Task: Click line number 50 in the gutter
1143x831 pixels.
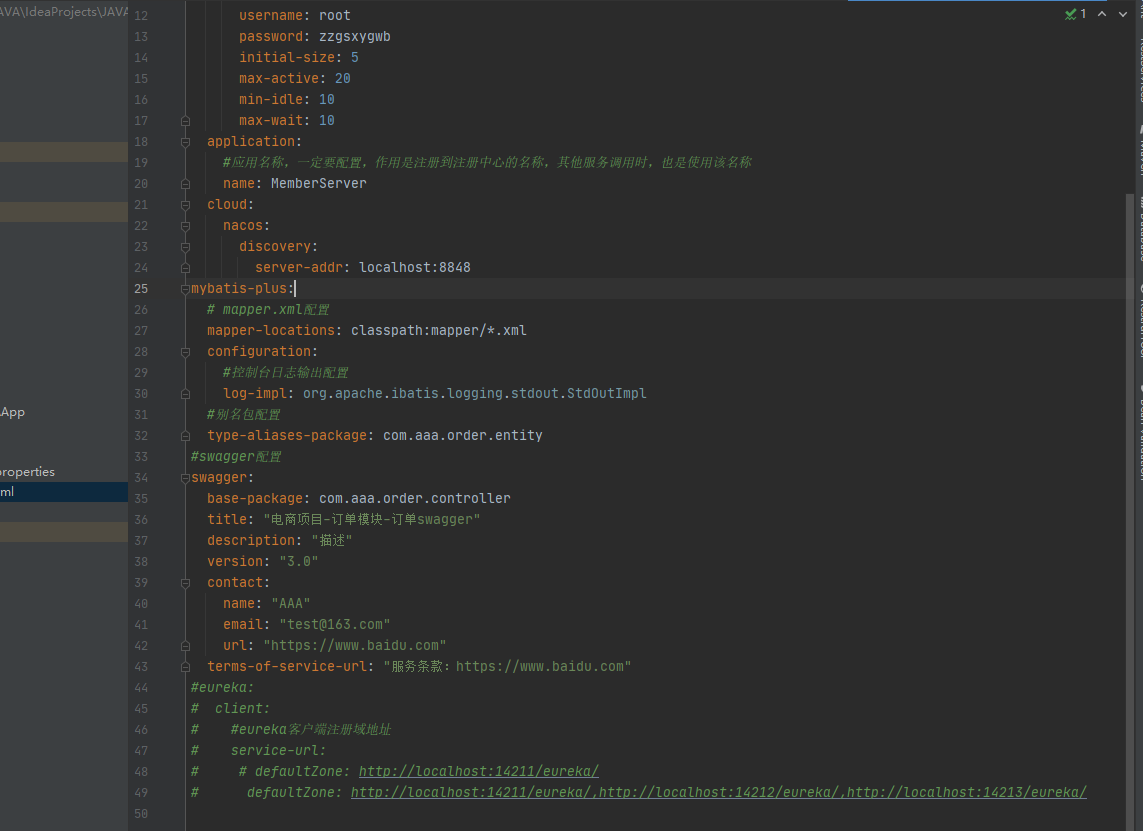Action: click(141, 814)
